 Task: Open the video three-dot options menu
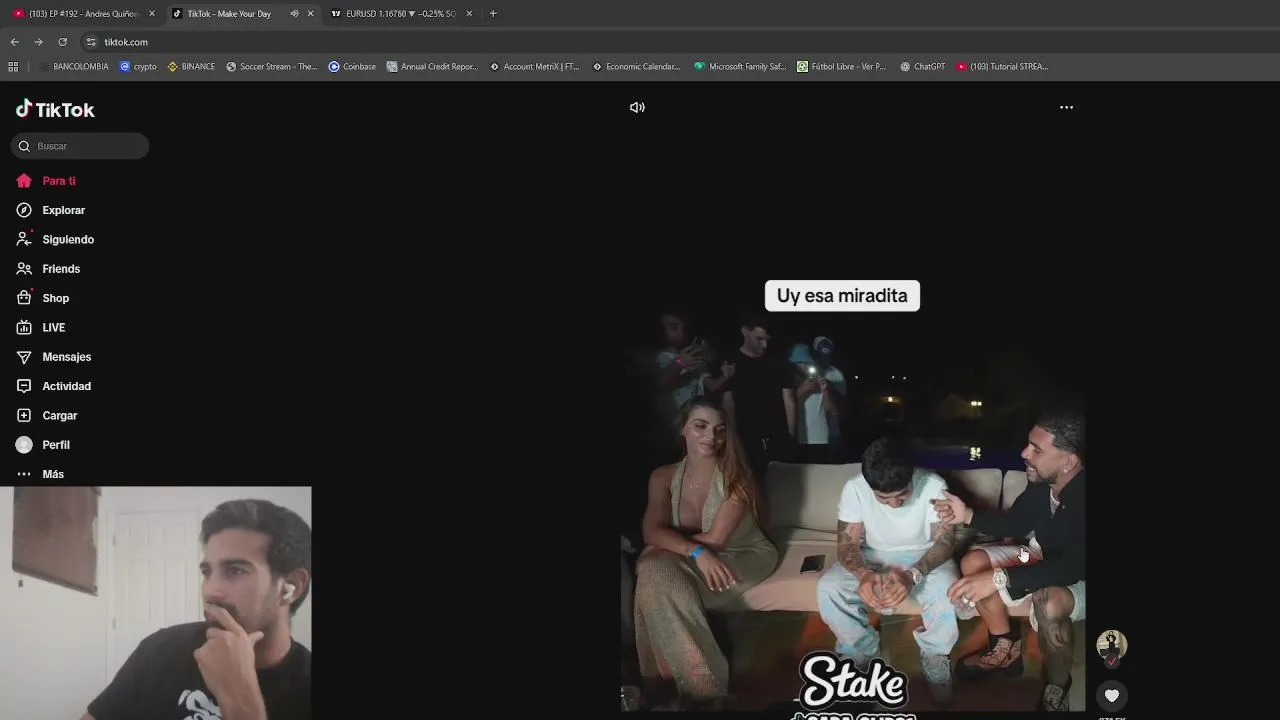click(x=1066, y=107)
